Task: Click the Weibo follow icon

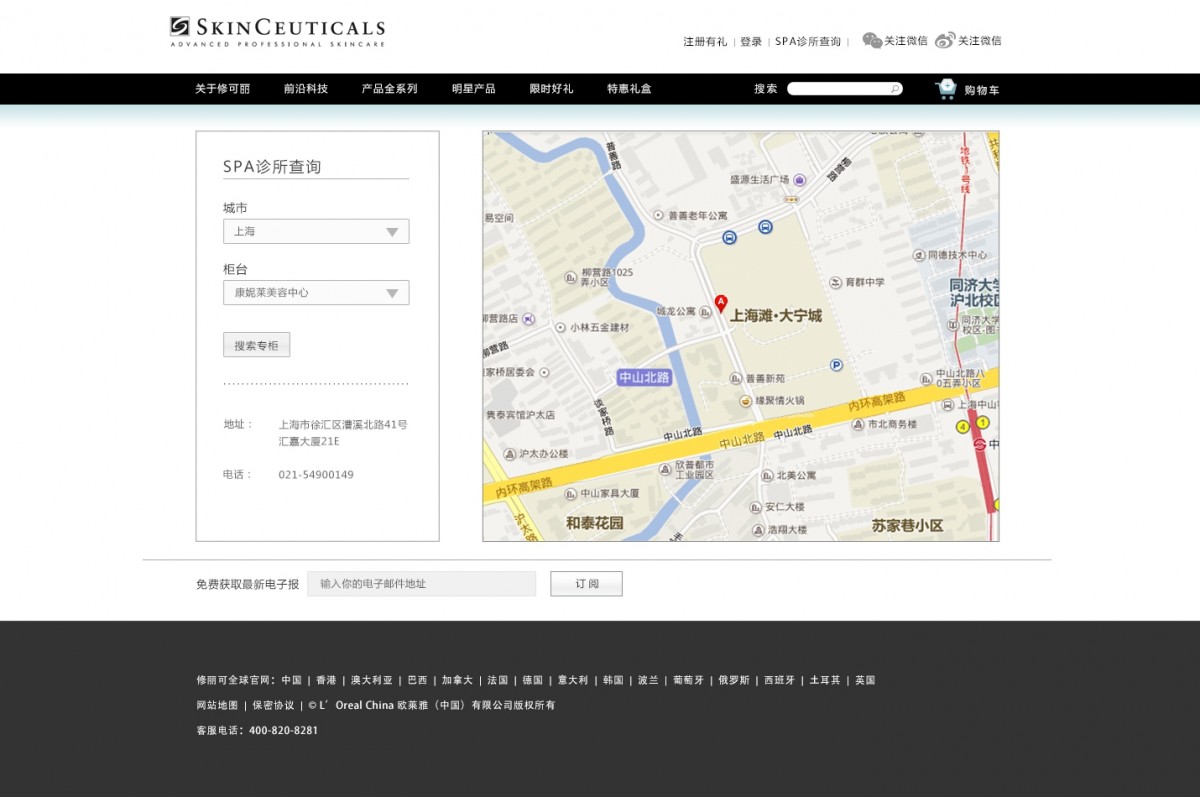Action: point(945,40)
